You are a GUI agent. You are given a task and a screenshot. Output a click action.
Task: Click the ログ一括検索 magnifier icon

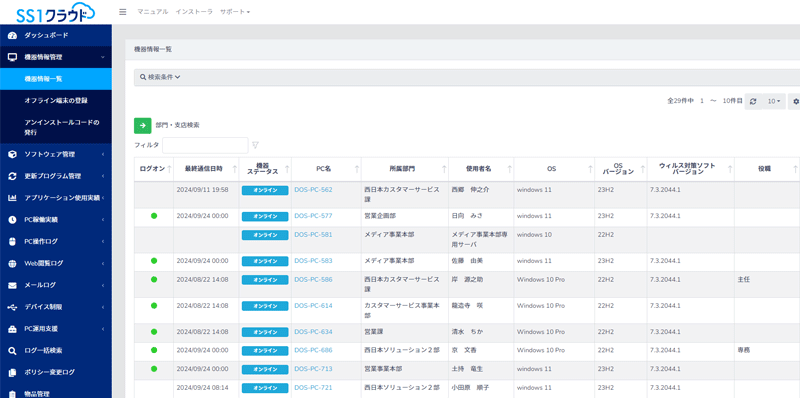click(x=13, y=351)
